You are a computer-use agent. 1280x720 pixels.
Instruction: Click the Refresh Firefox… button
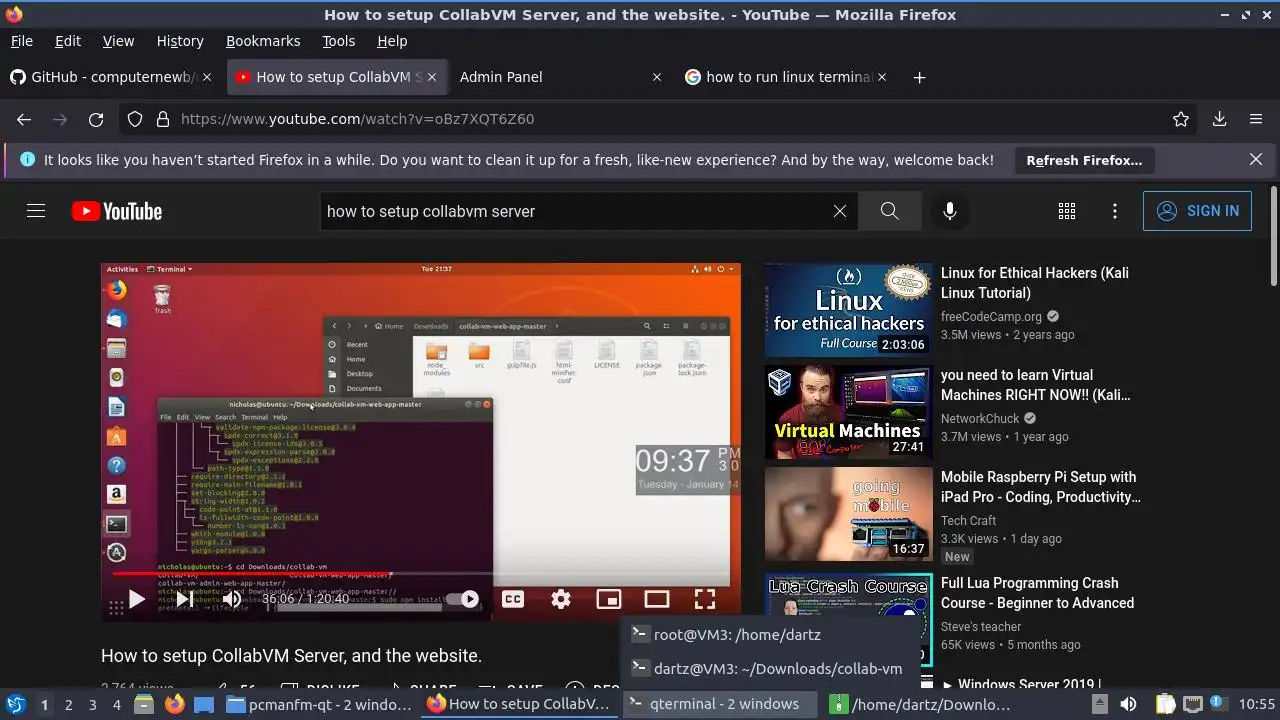point(1084,160)
